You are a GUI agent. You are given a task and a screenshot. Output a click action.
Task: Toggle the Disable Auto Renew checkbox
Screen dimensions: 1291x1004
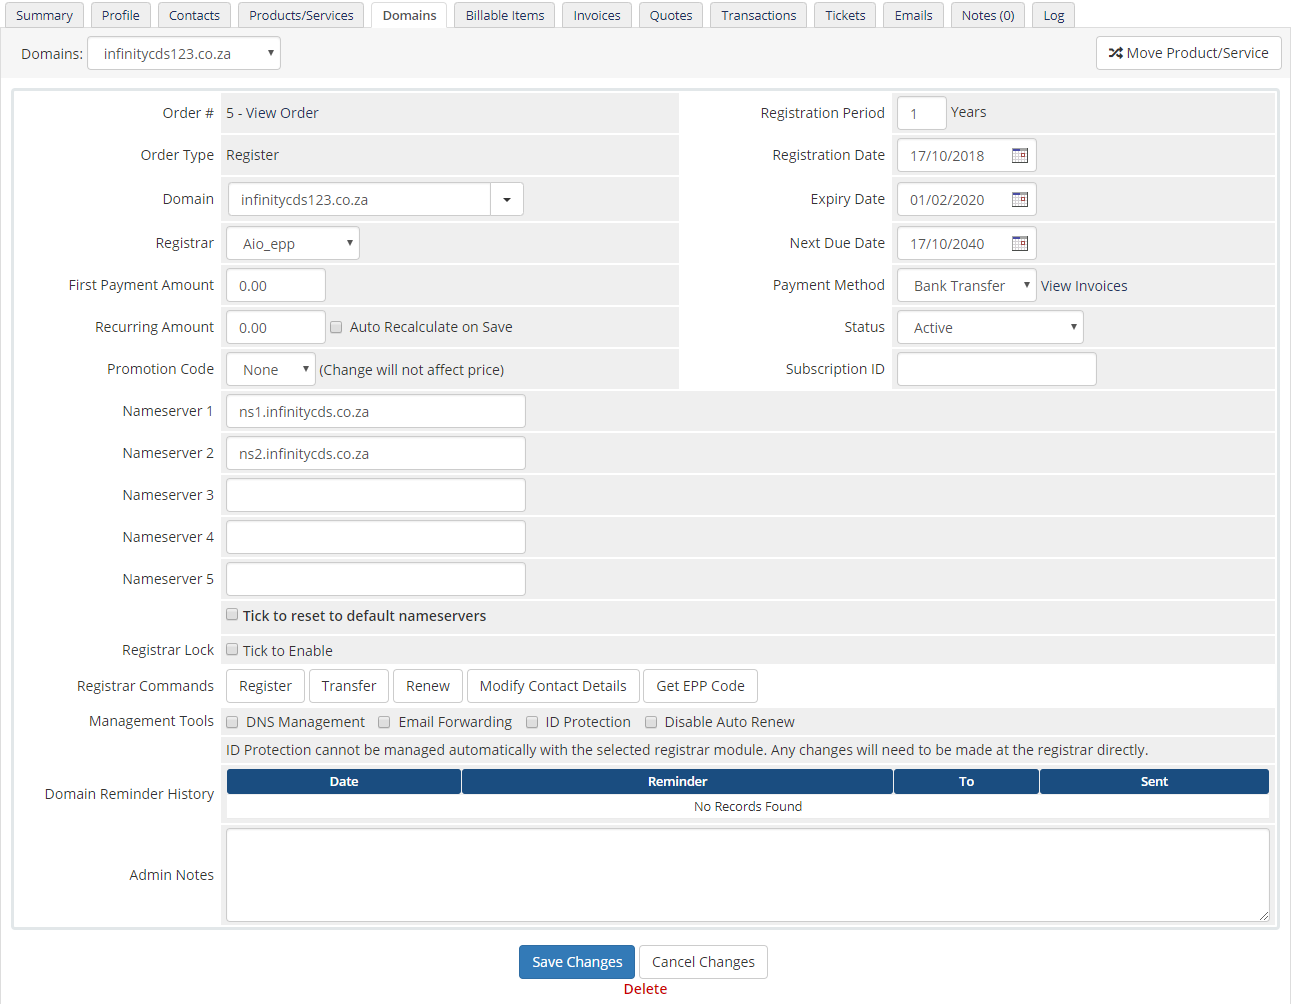[651, 722]
